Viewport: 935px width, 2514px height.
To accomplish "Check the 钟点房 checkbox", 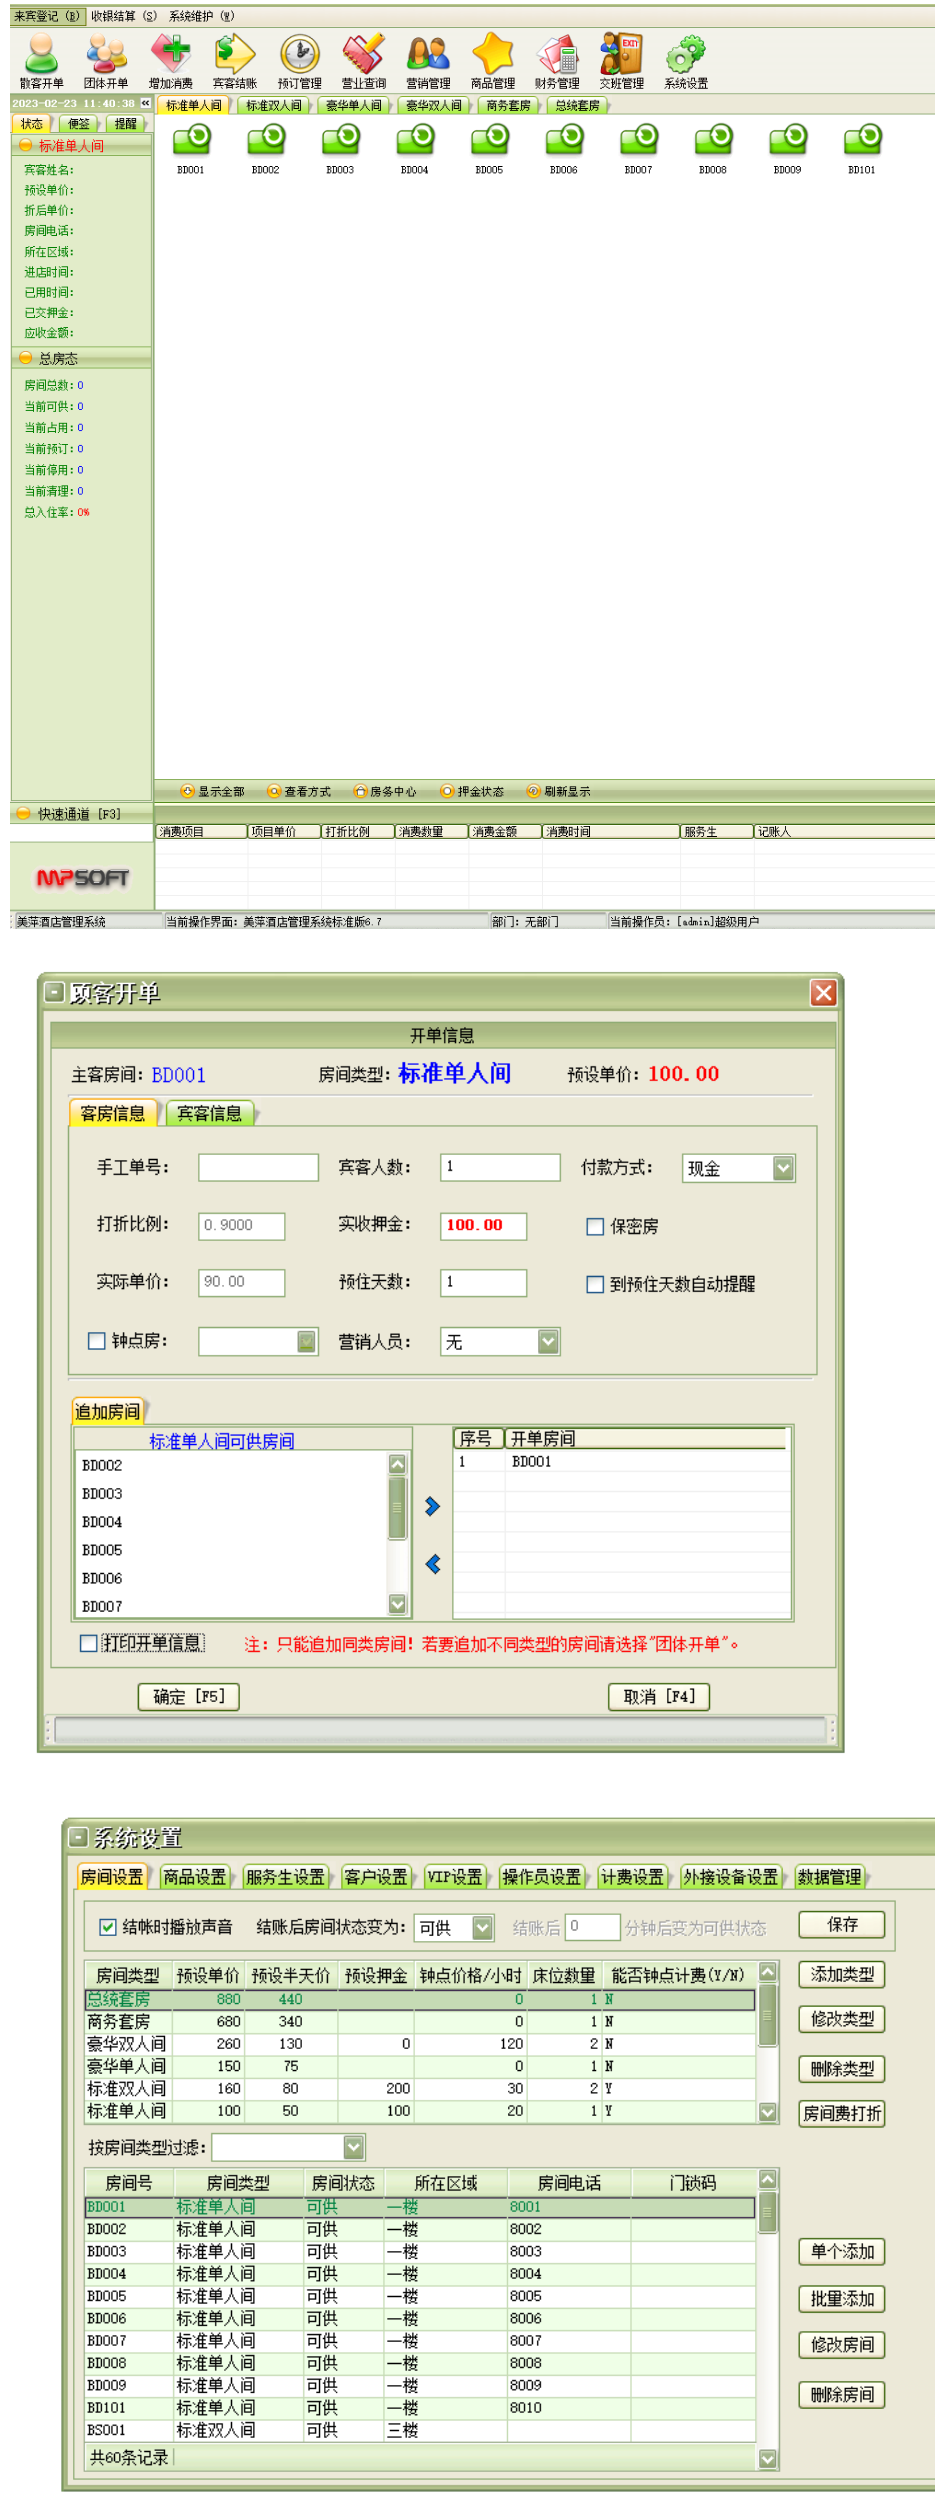I will click(97, 1341).
